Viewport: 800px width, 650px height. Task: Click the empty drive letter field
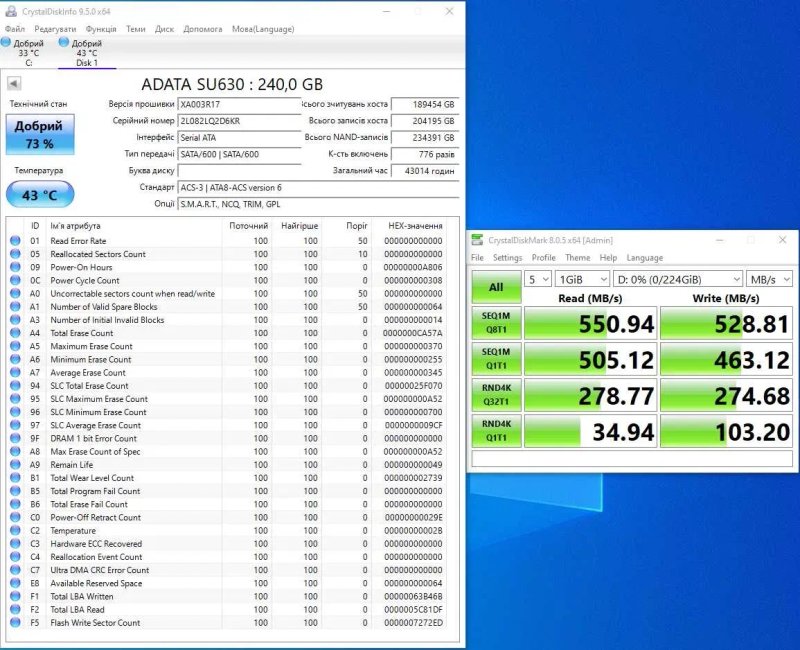pos(239,171)
